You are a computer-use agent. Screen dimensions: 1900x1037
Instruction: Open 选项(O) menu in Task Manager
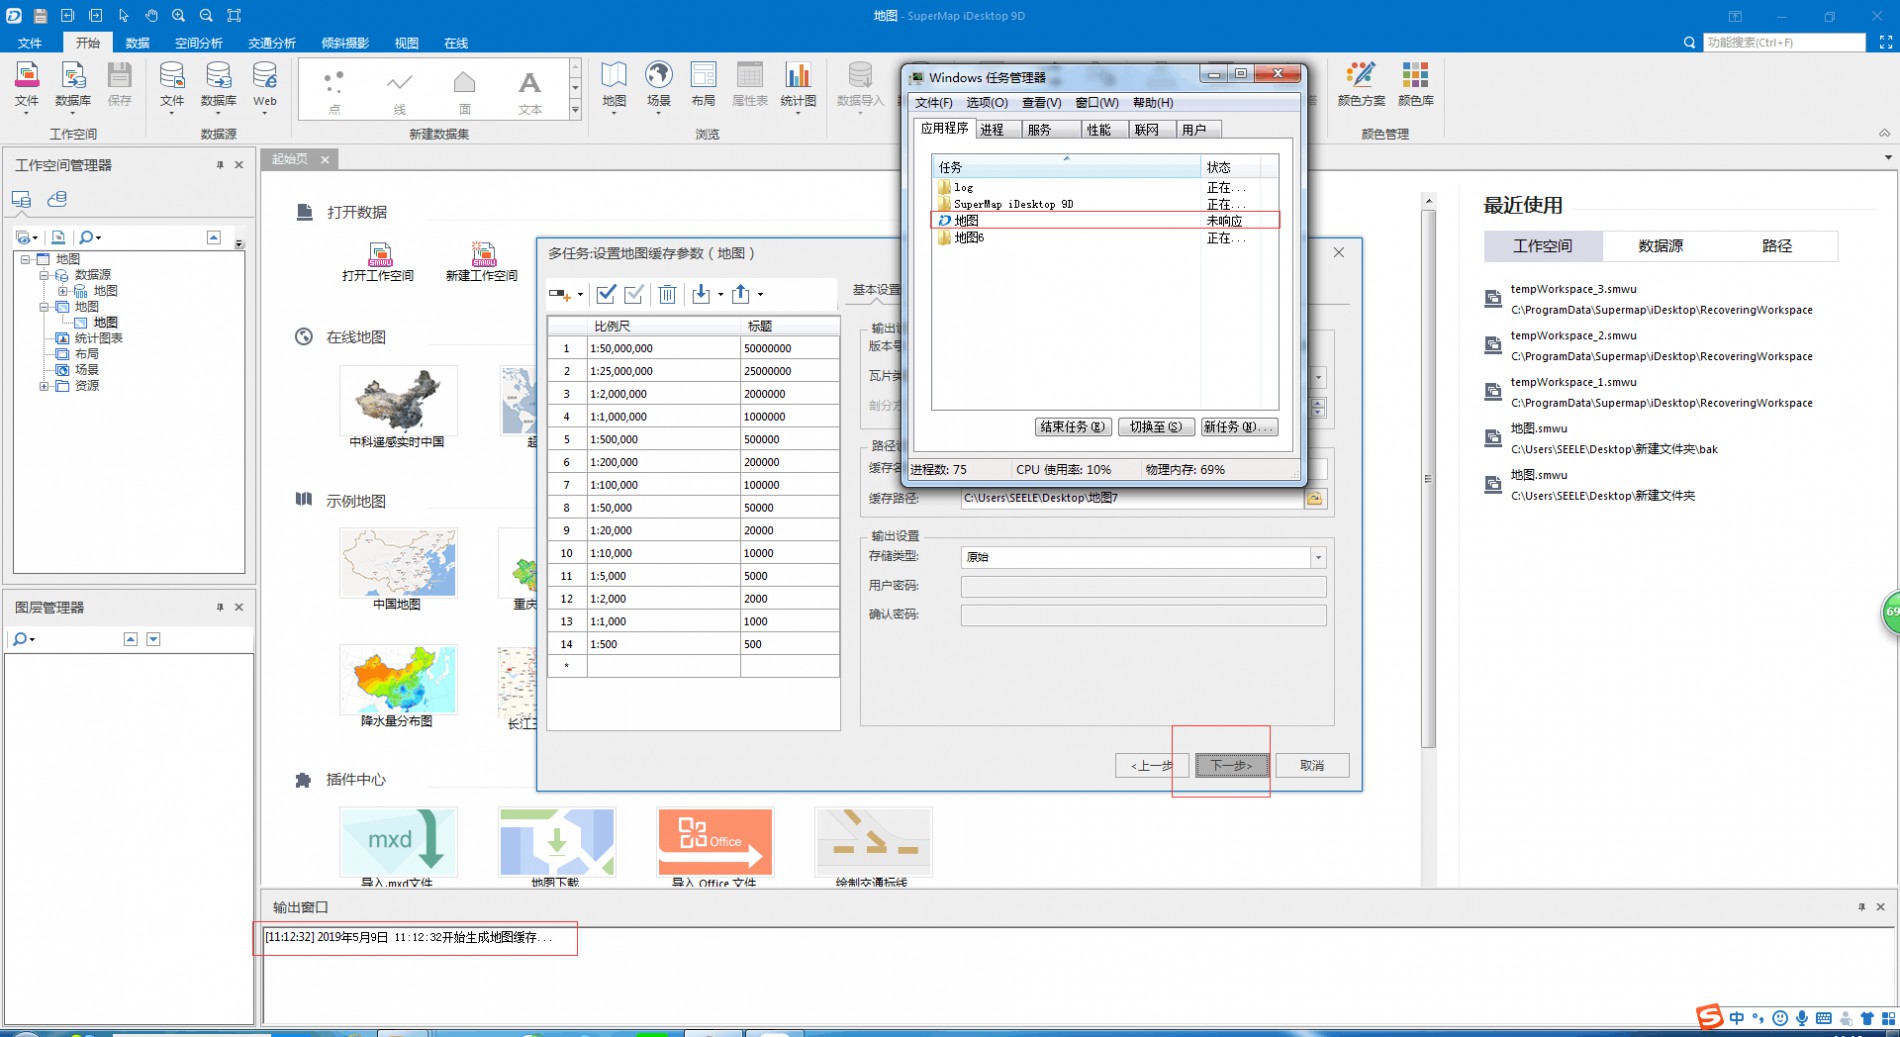tap(986, 103)
